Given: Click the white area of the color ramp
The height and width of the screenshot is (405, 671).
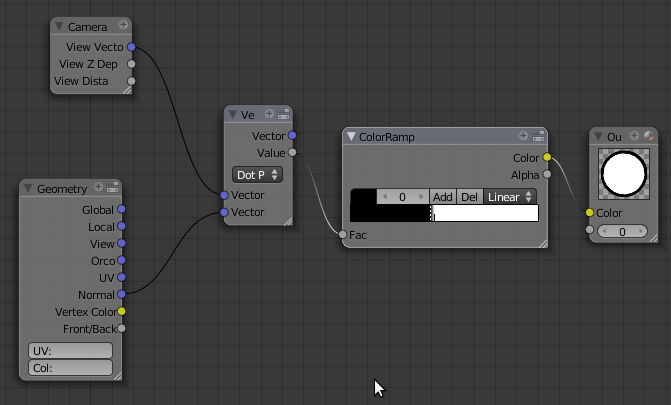Looking at the screenshot, I should pyautogui.click(x=487, y=213).
